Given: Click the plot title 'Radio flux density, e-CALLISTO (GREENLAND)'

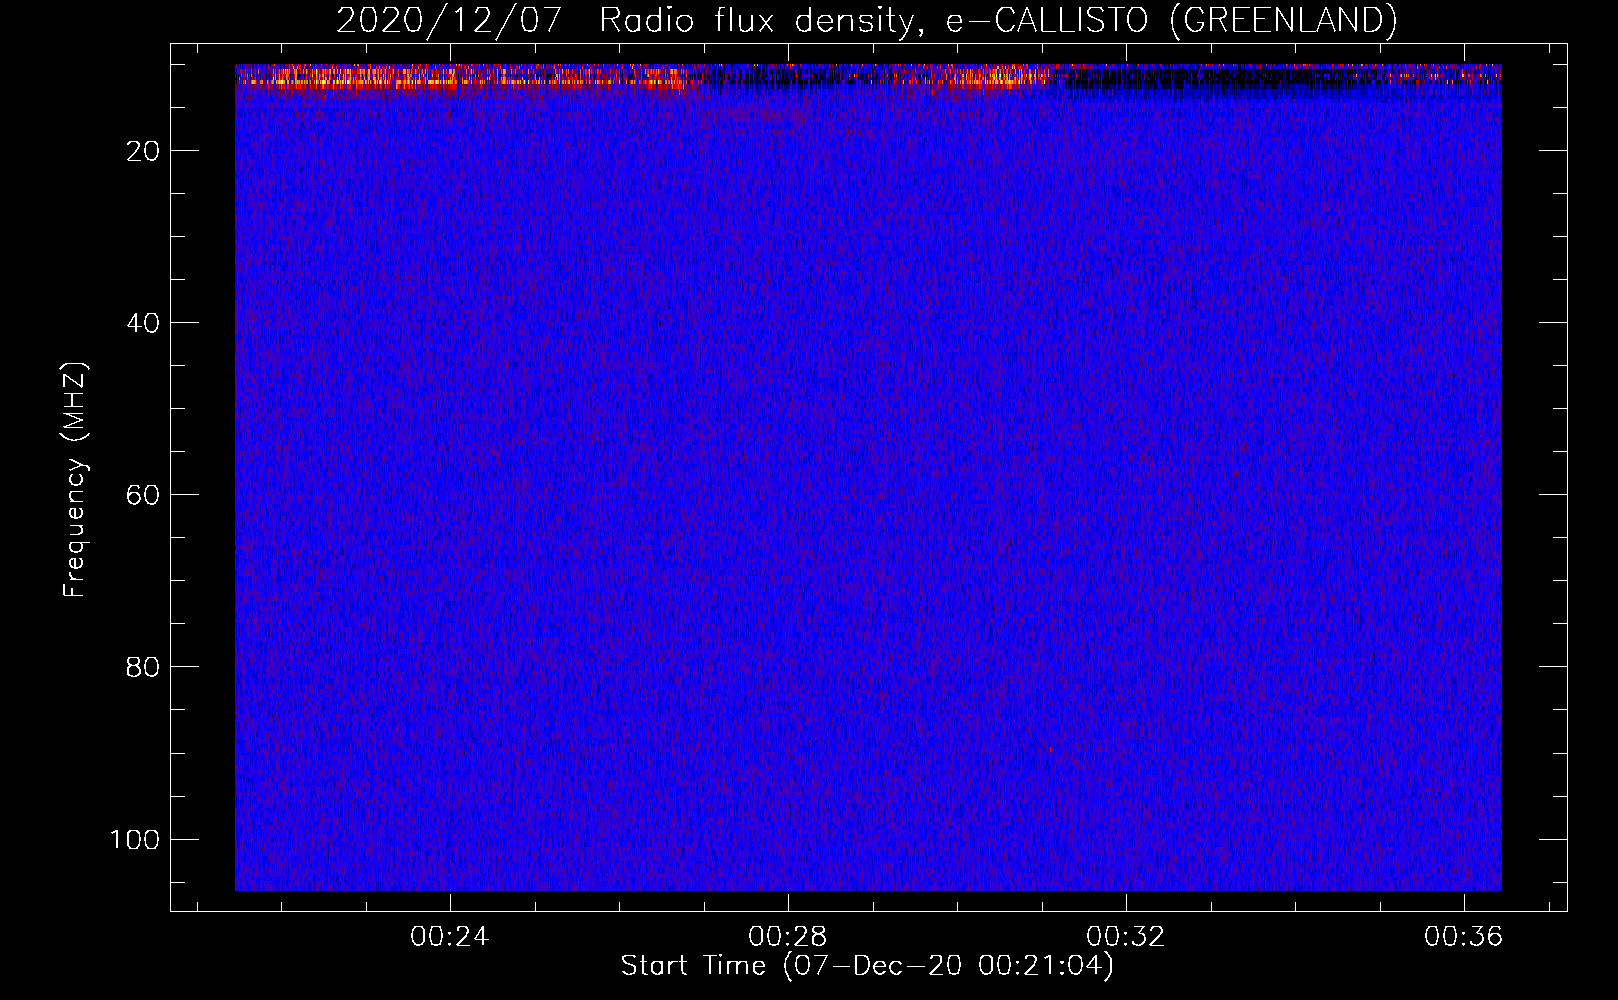Looking at the screenshot, I should click(x=998, y=20).
